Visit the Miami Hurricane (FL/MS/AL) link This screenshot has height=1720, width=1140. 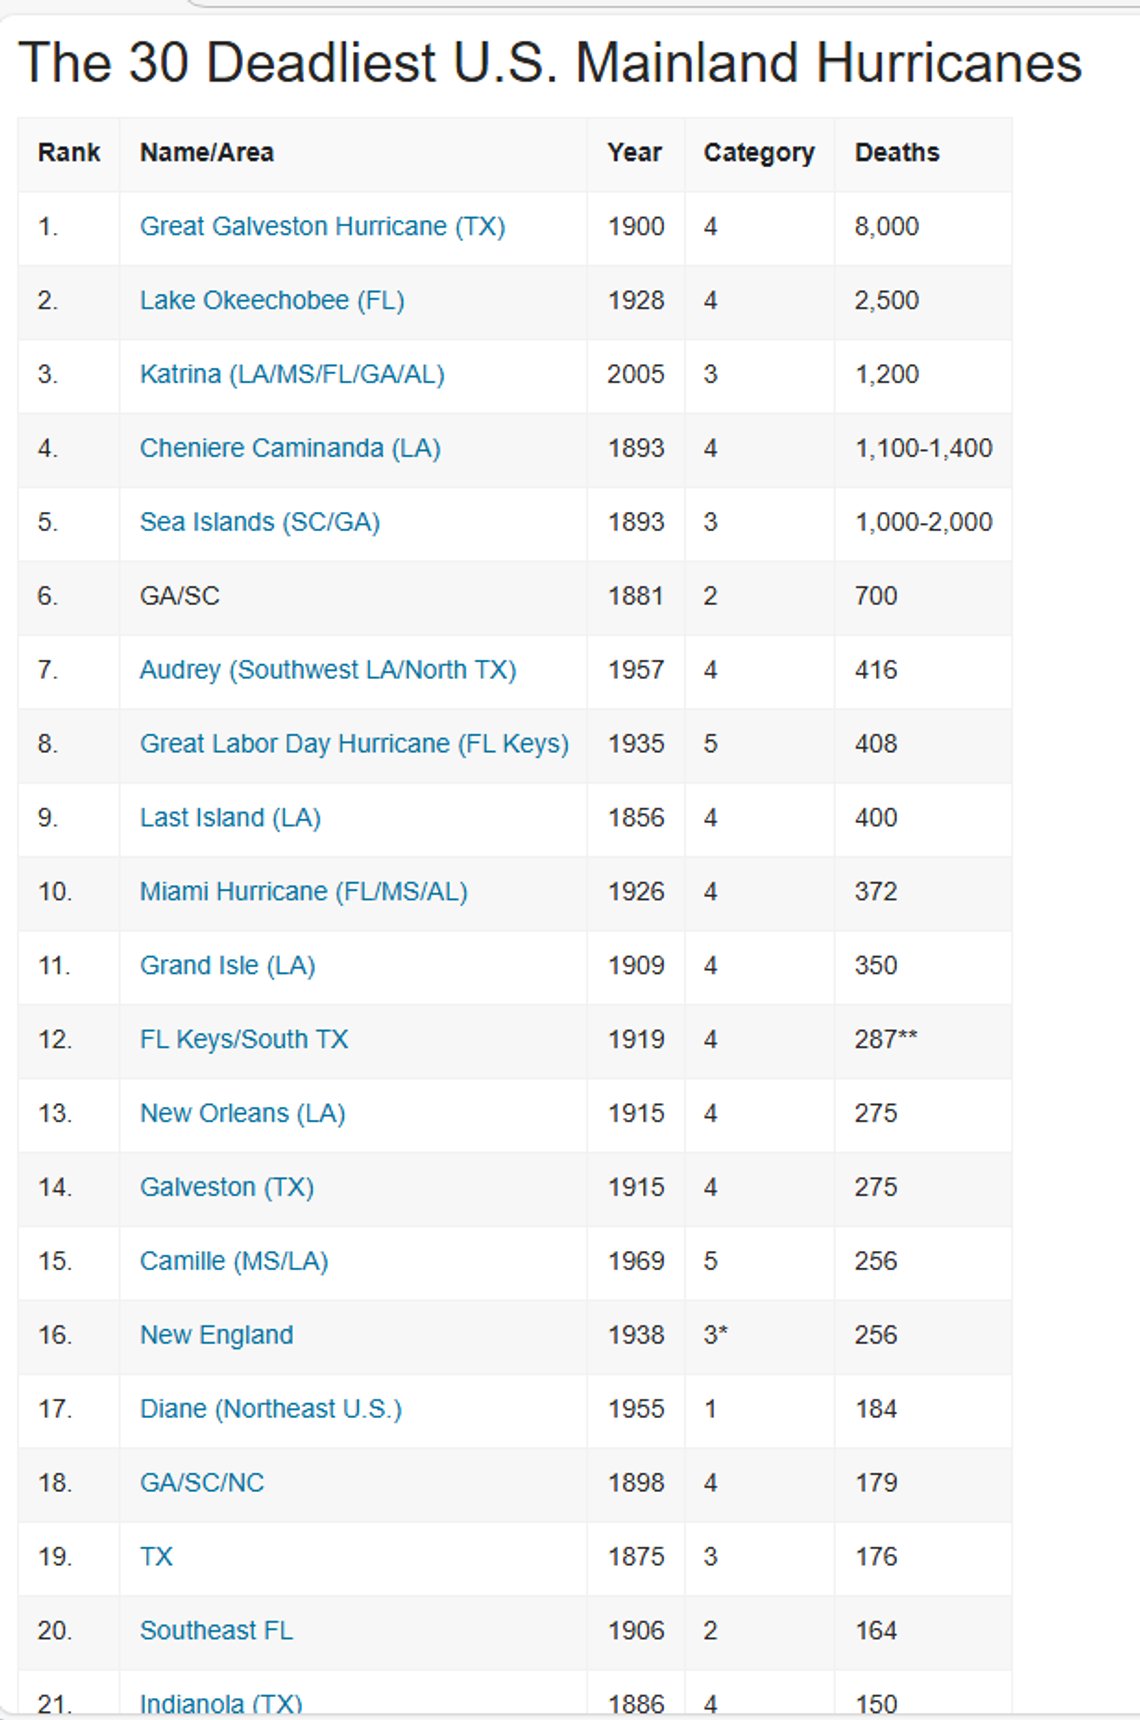(304, 892)
